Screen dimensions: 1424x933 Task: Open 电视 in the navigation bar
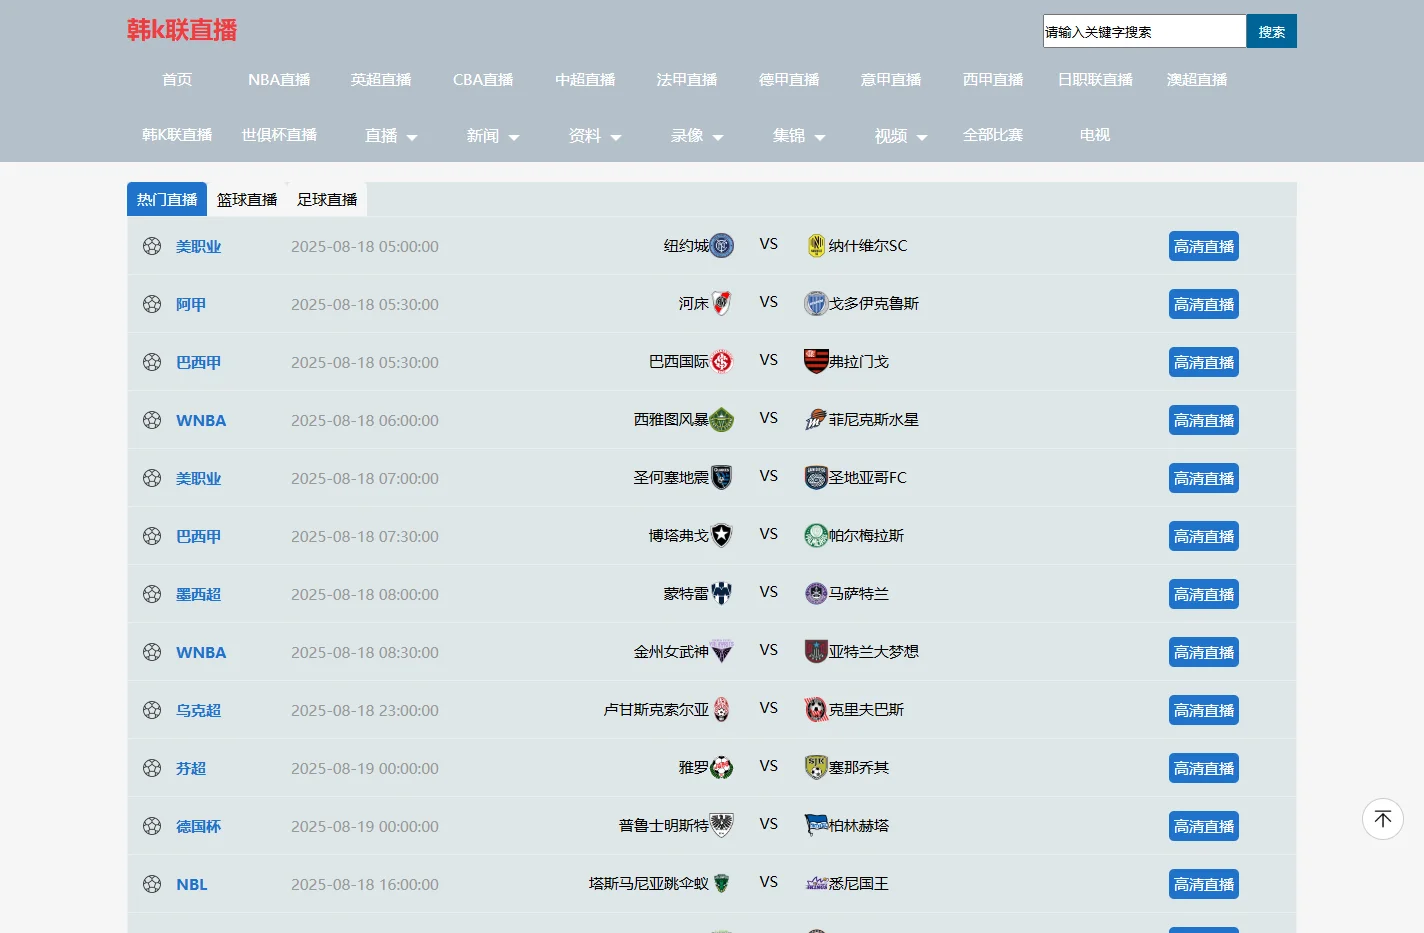[x=1095, y=135]
